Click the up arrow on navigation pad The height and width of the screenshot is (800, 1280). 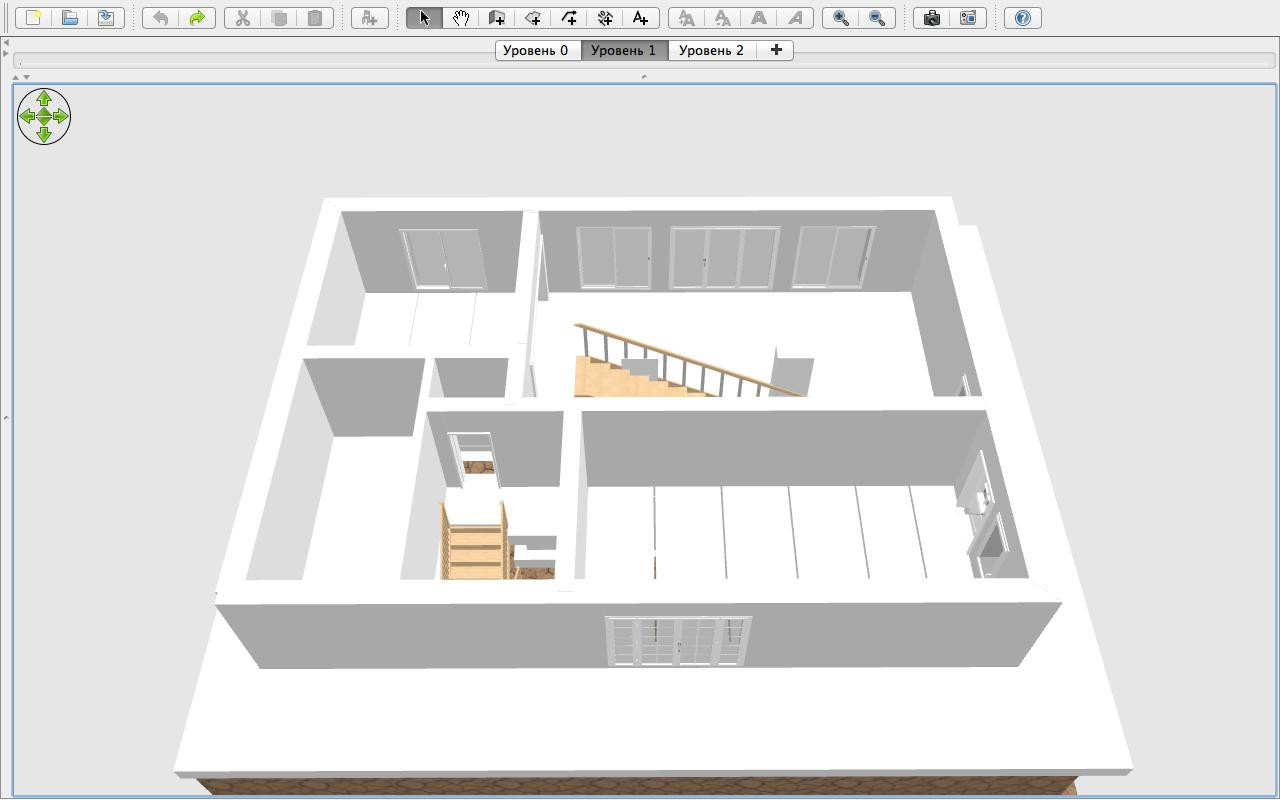coord(44,98)
